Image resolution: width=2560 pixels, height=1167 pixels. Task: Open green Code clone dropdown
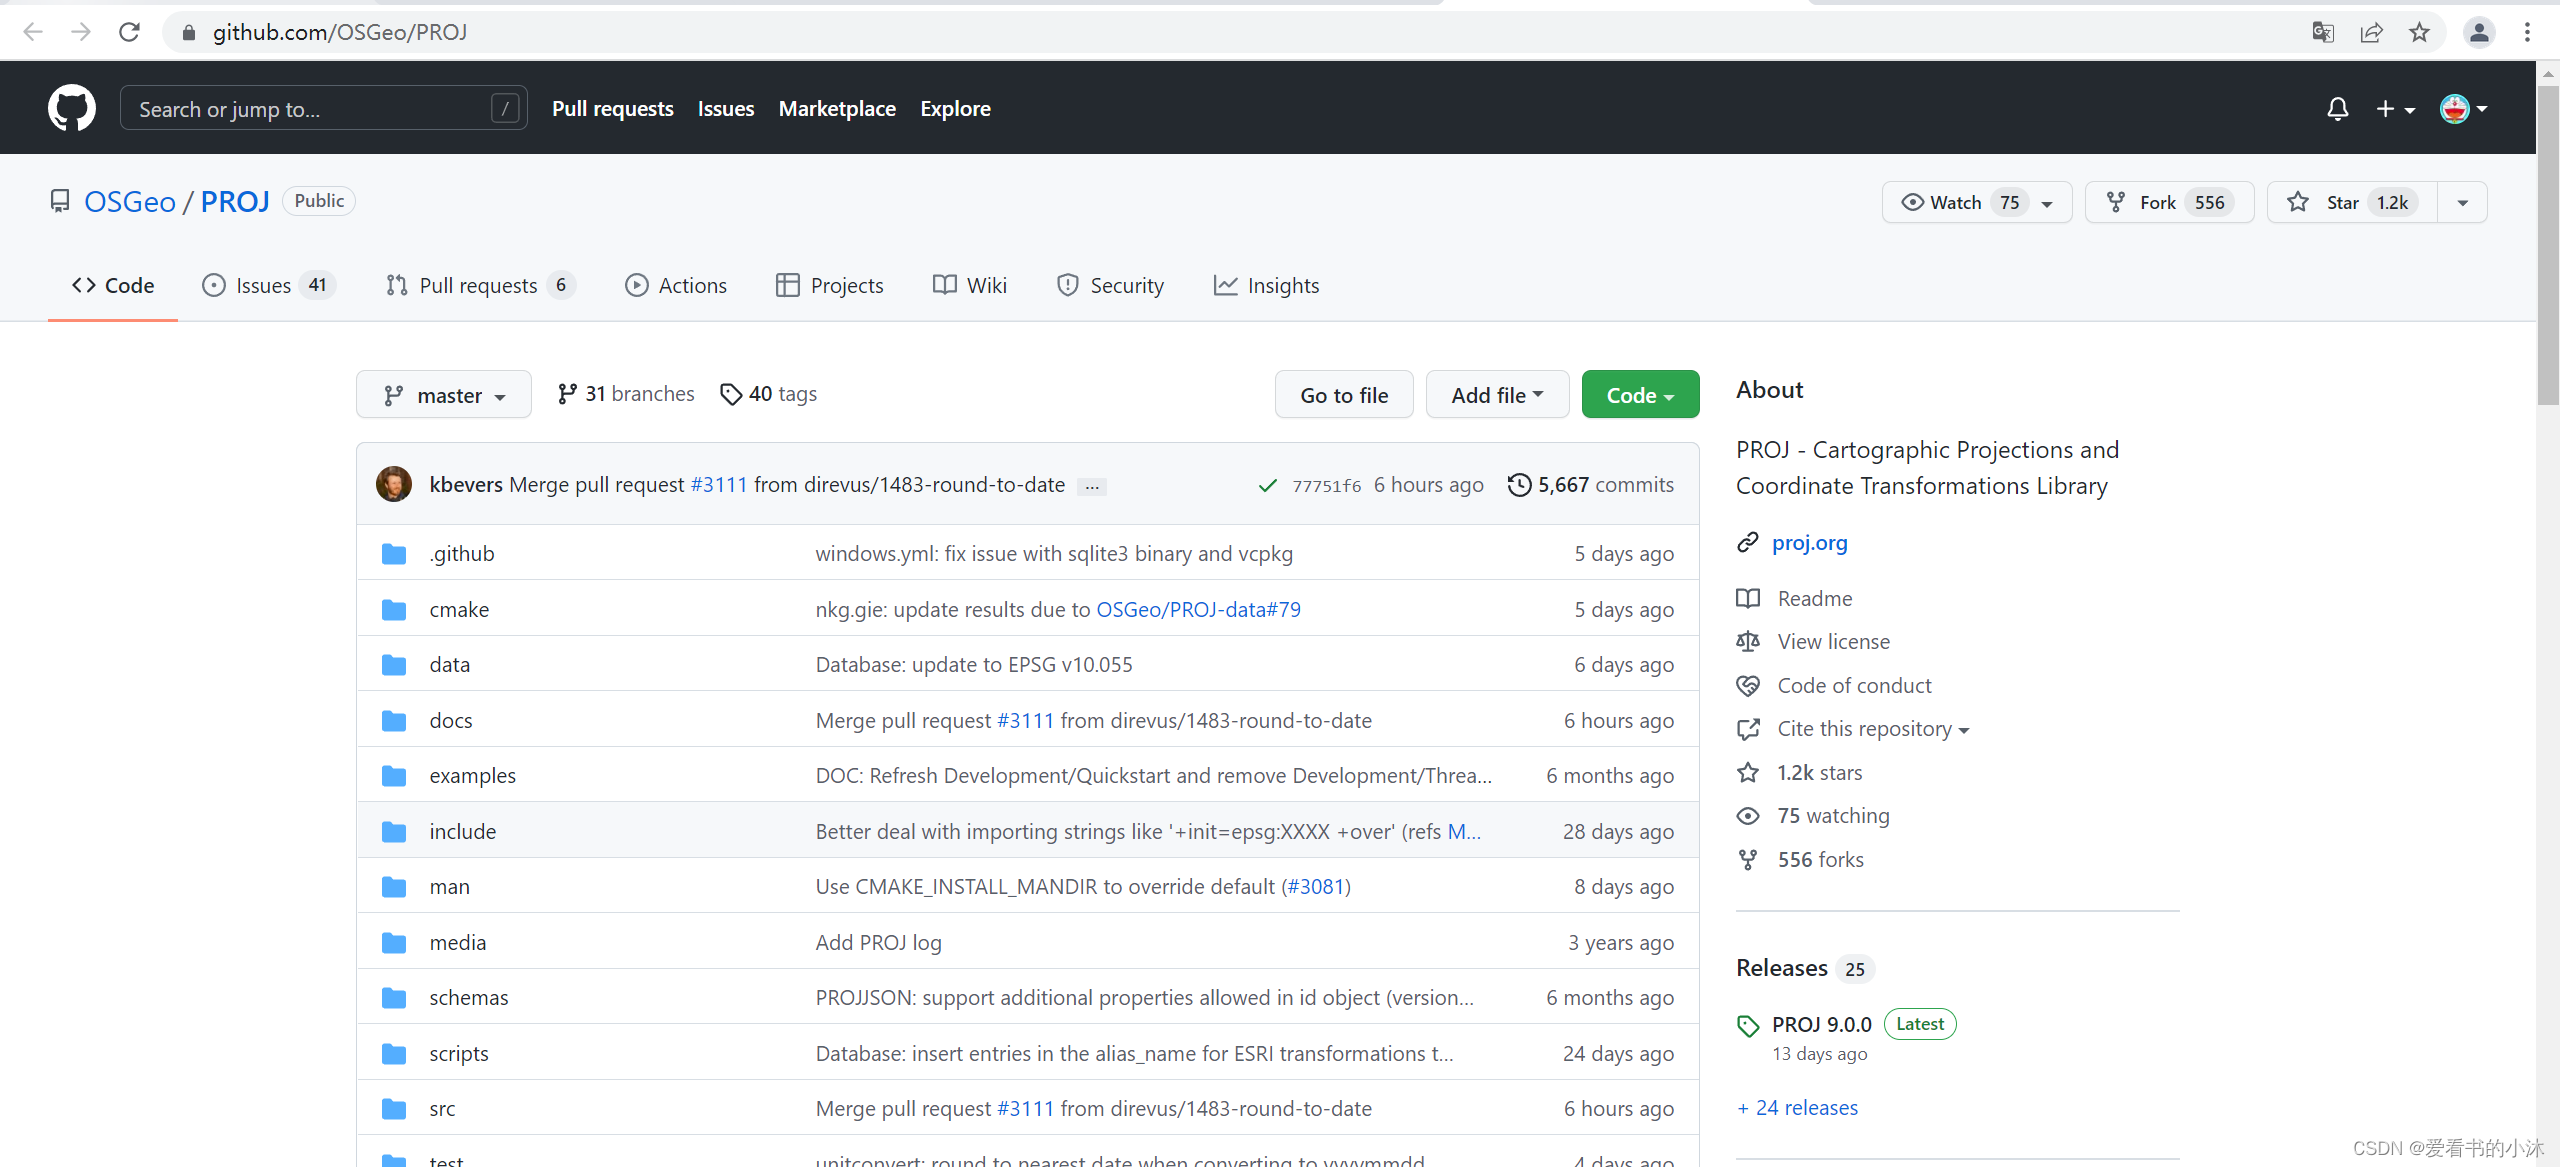[x=1640, y=395]
